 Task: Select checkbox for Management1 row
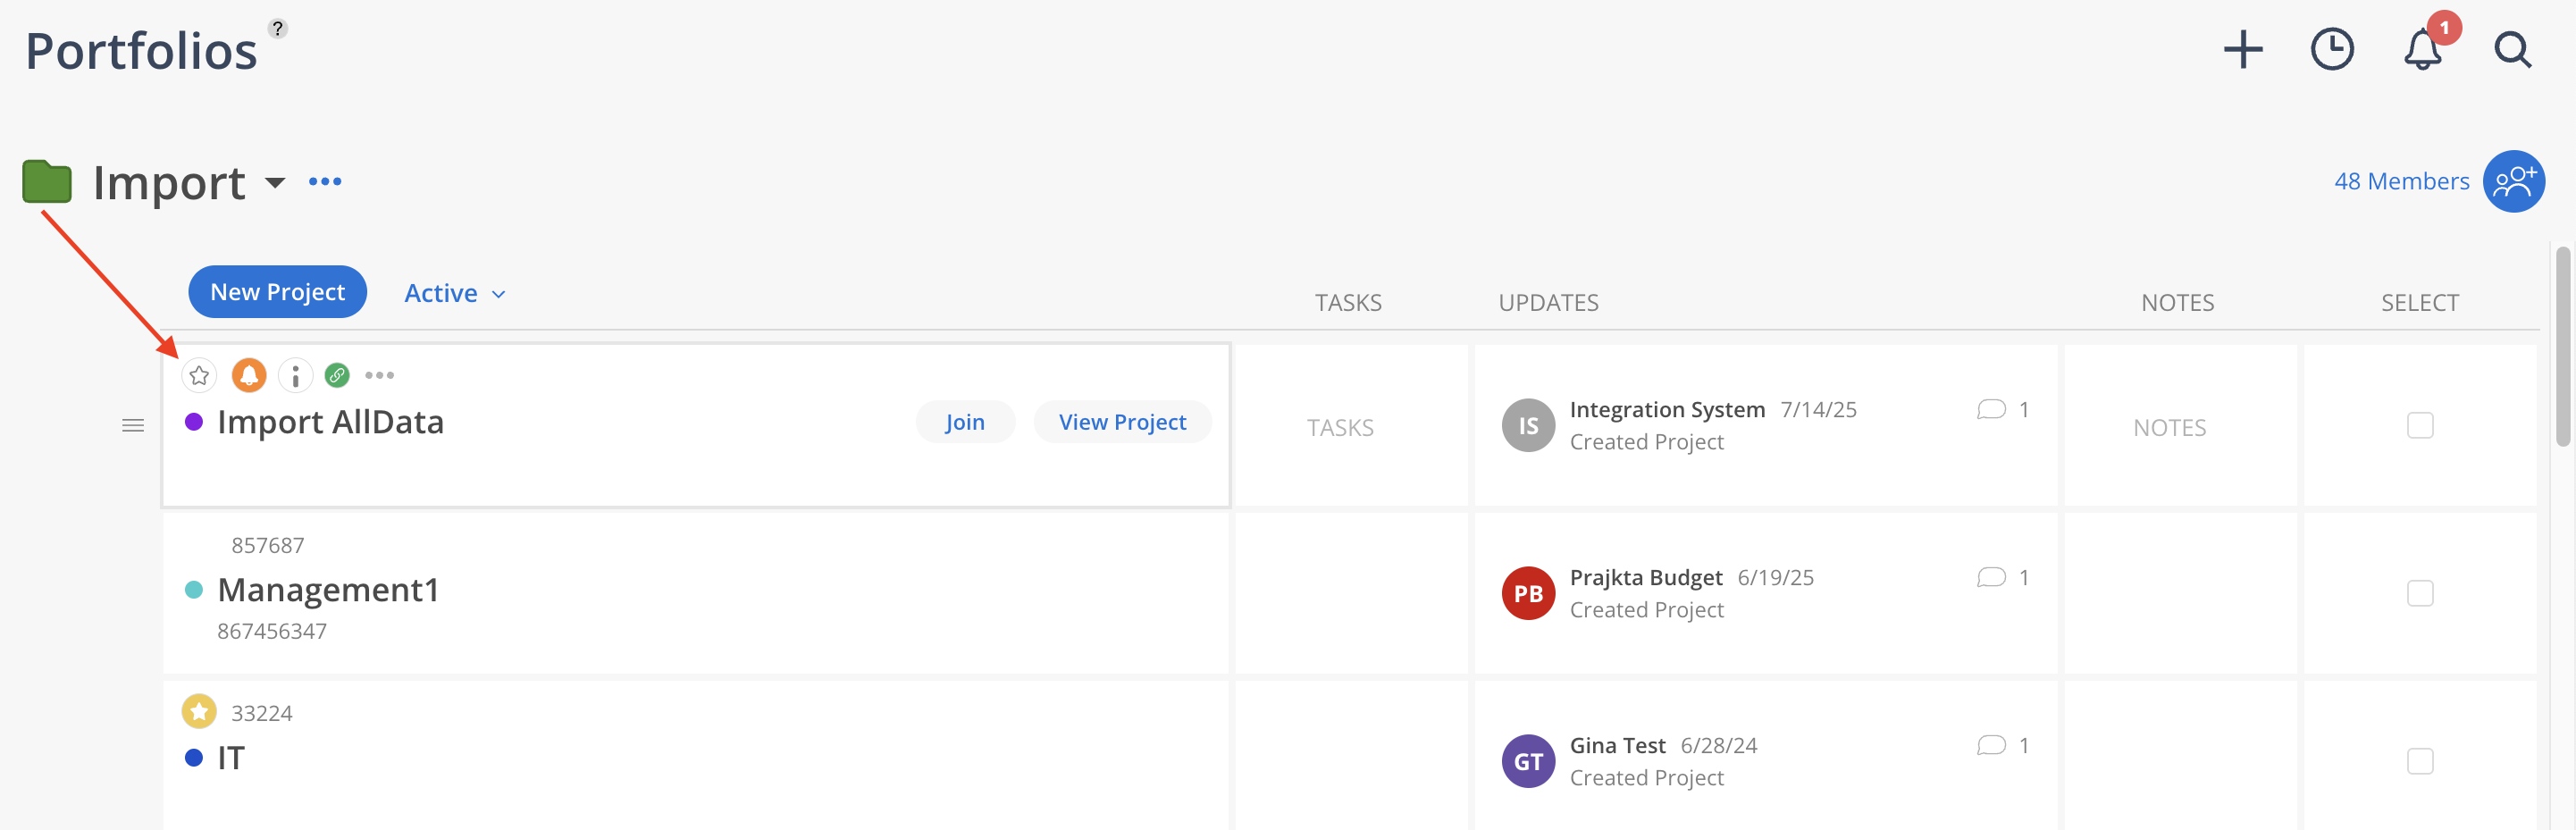pyautogui.click(x=2419, y=593)
